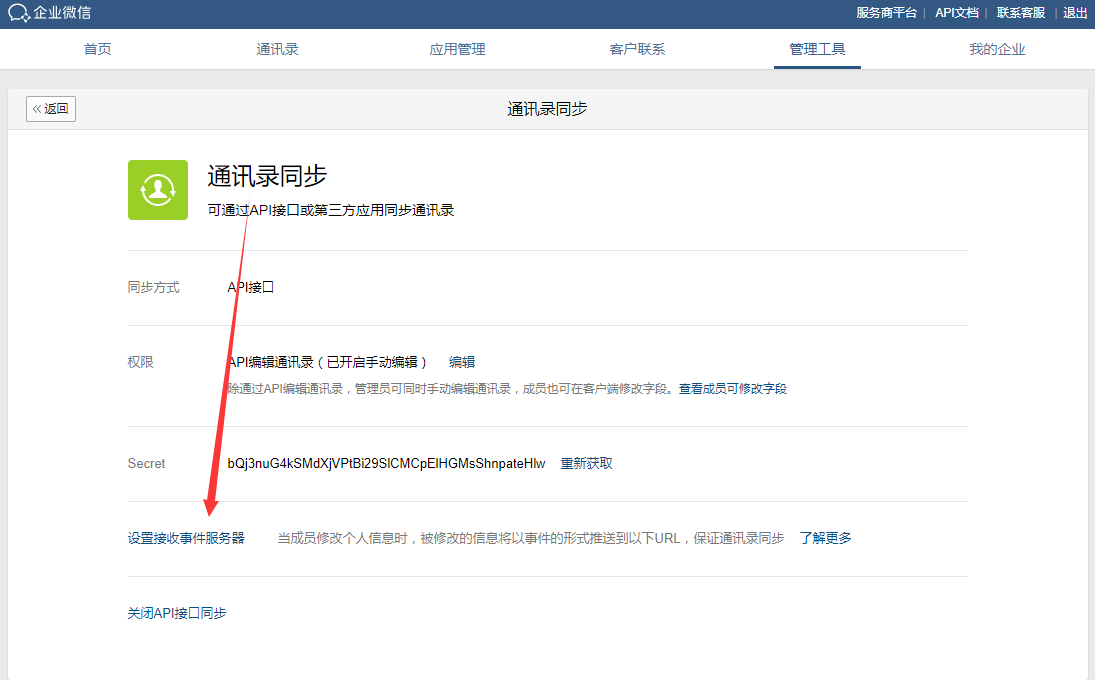Select the 管理工具 tab
Image resolution: width=1095 pixels, height=680 pixels.
[x=817, y=49]
